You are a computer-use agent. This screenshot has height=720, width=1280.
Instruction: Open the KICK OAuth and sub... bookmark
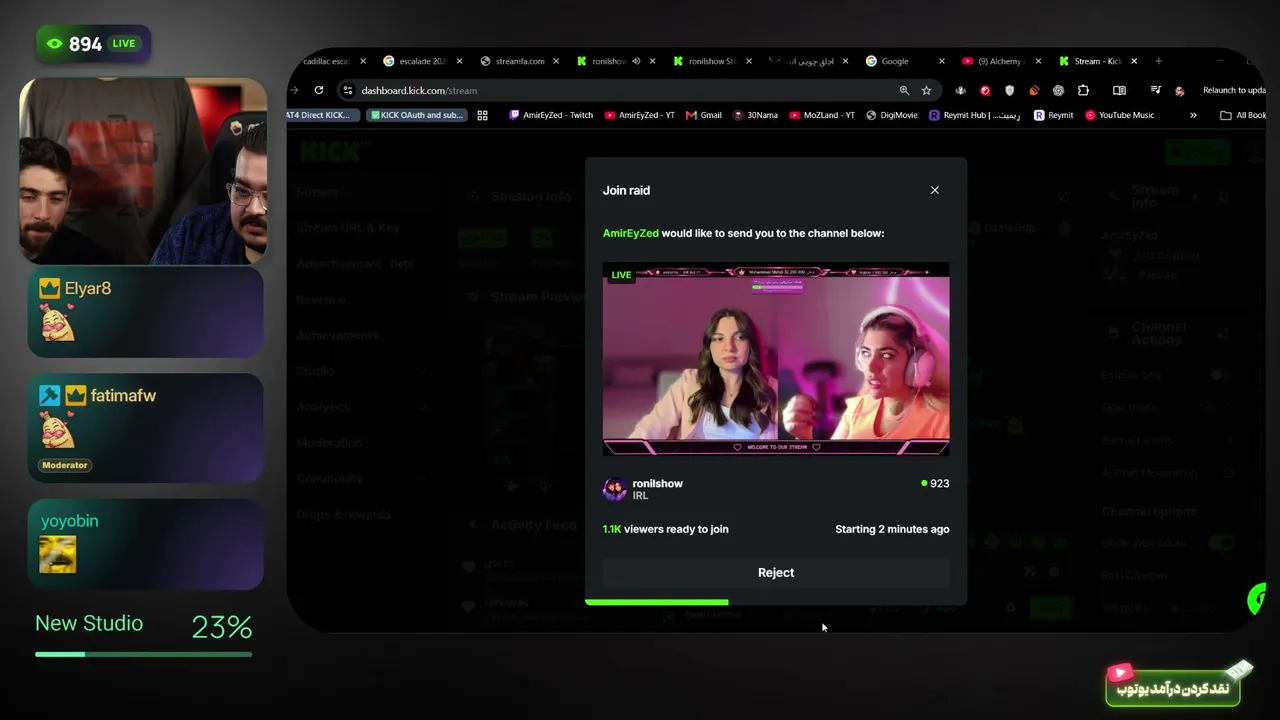pyautogui.click(x=416, y=115)
